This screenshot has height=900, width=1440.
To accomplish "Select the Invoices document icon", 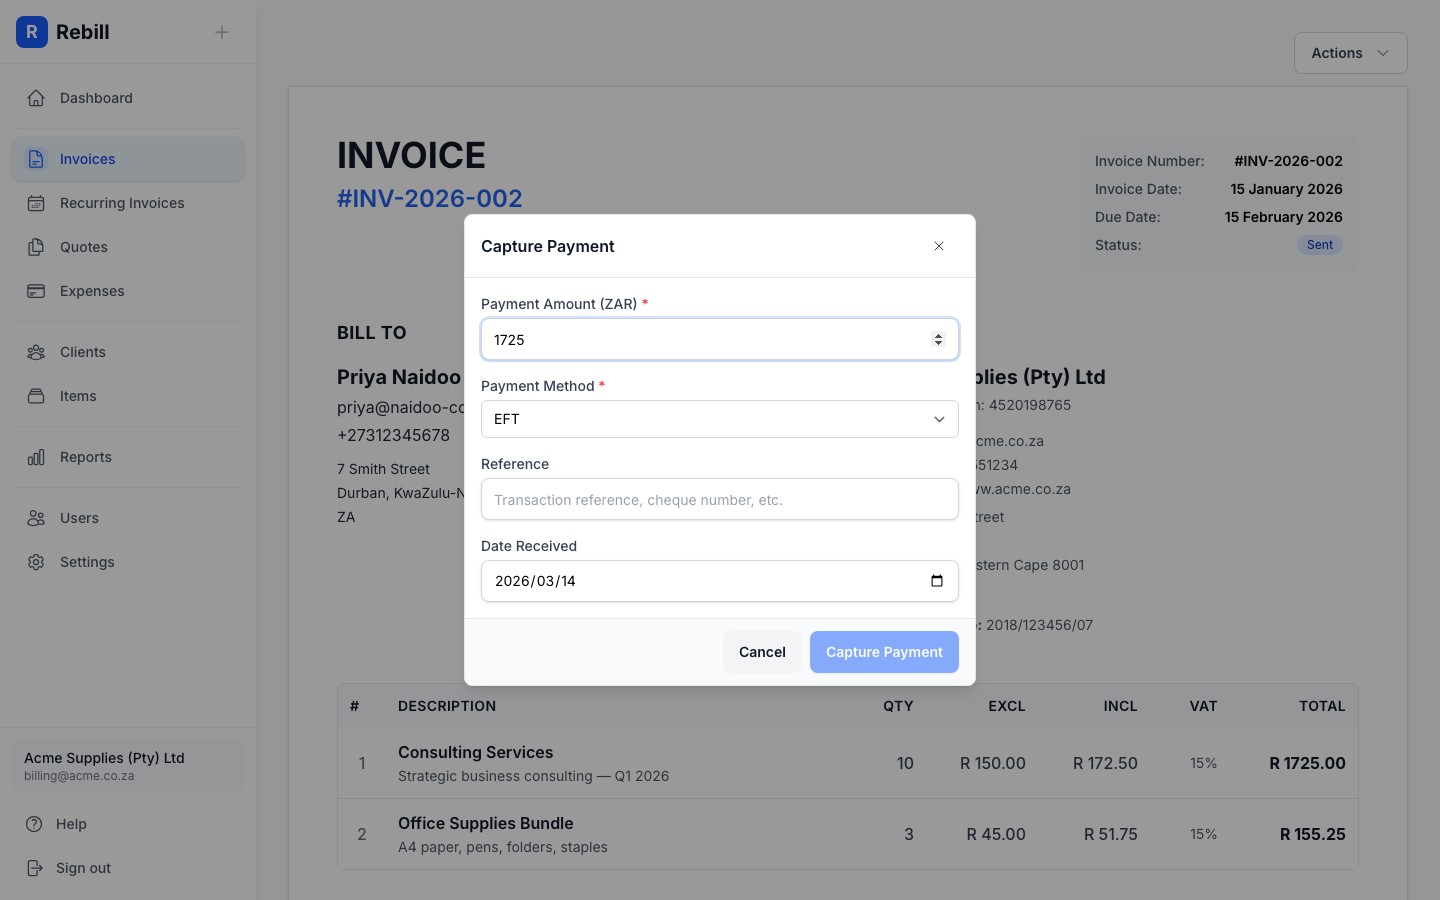I will pos(36,159).
